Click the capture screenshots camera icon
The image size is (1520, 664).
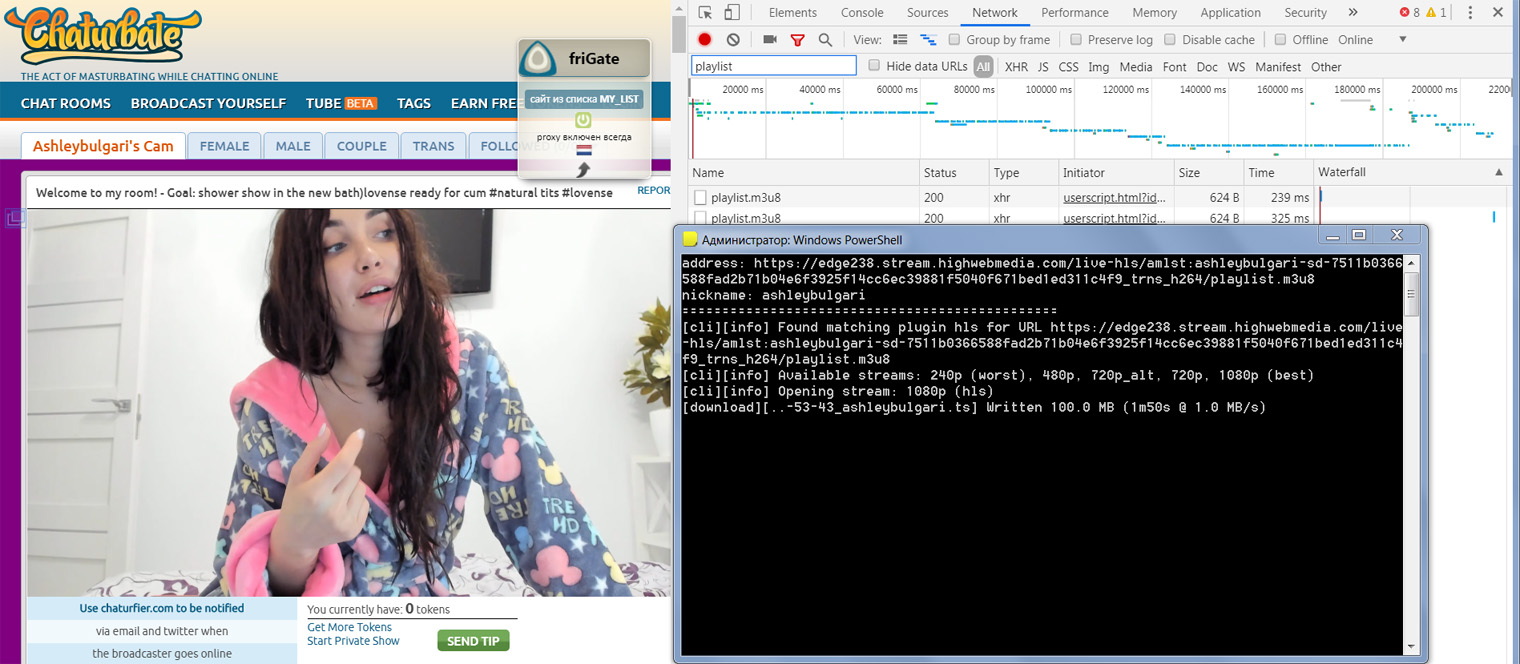coord(769,40)
